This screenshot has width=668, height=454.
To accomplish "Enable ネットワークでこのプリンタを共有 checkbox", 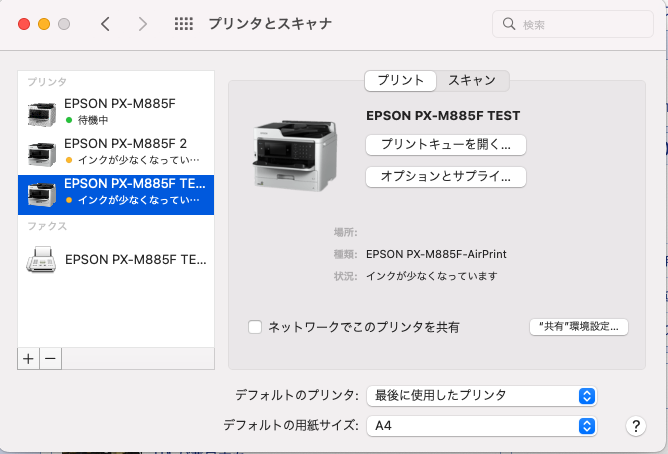I will coord(255,327).
